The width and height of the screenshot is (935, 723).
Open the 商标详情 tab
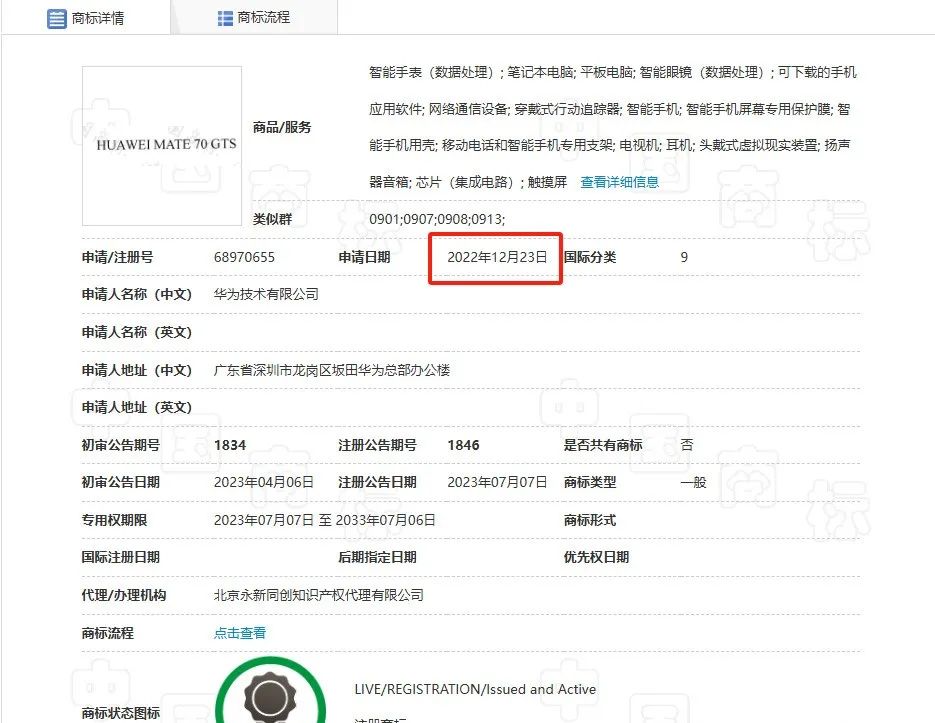tap(86, 18)
